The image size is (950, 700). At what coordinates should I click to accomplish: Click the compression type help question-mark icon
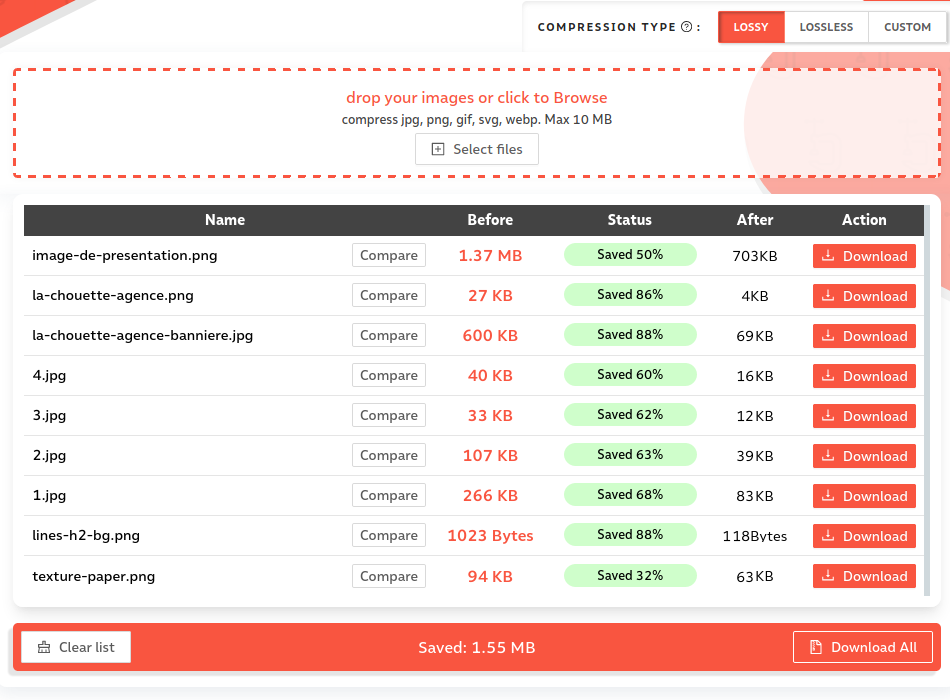click(x=686, y=27)
